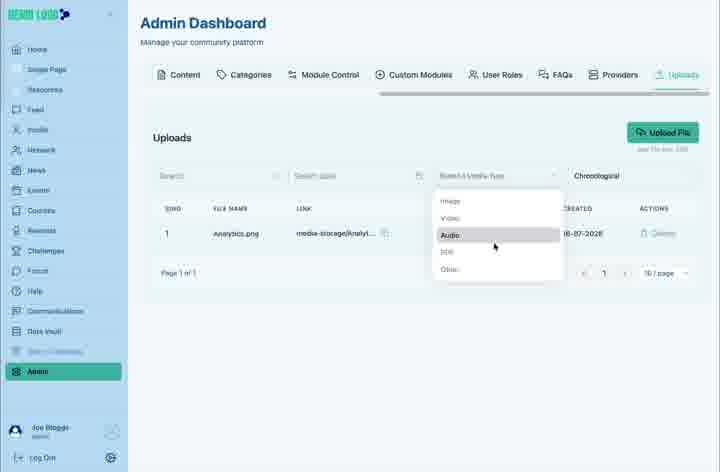Choose Video from media type list

click(498, 219)
